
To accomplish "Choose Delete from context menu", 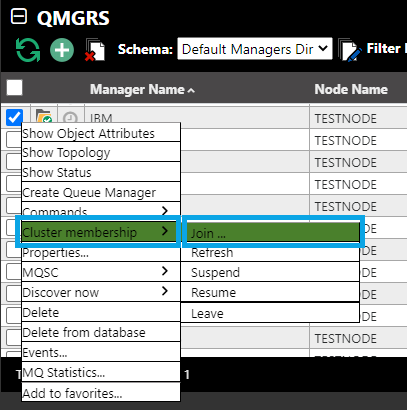I will 101,312.
